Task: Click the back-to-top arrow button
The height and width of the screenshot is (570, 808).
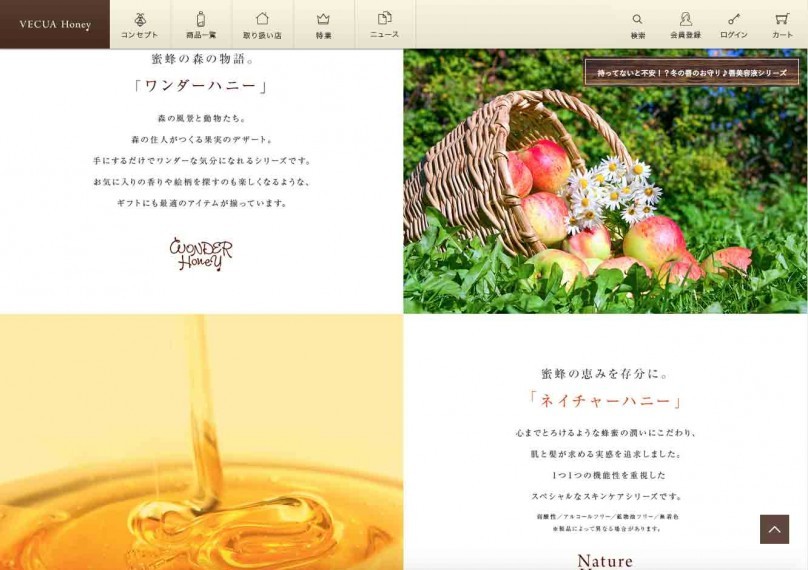Action: point(774,529)
